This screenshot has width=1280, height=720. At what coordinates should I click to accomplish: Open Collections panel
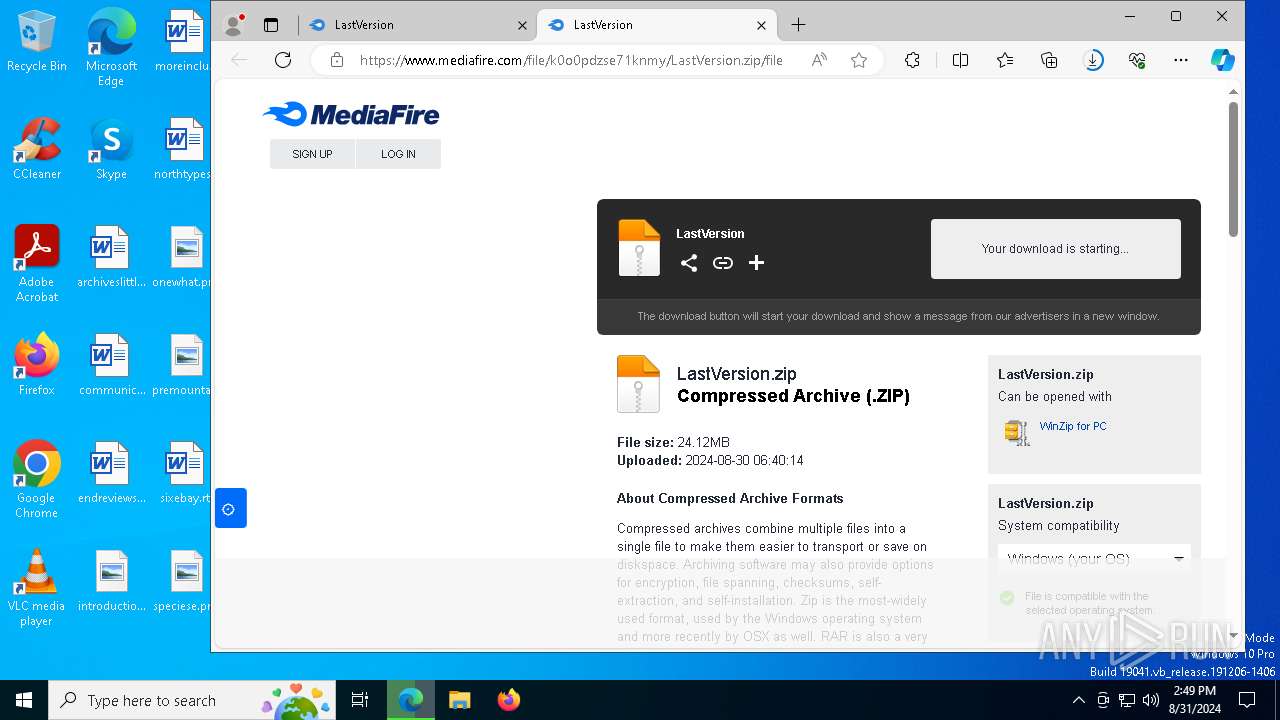[1049, 60]
